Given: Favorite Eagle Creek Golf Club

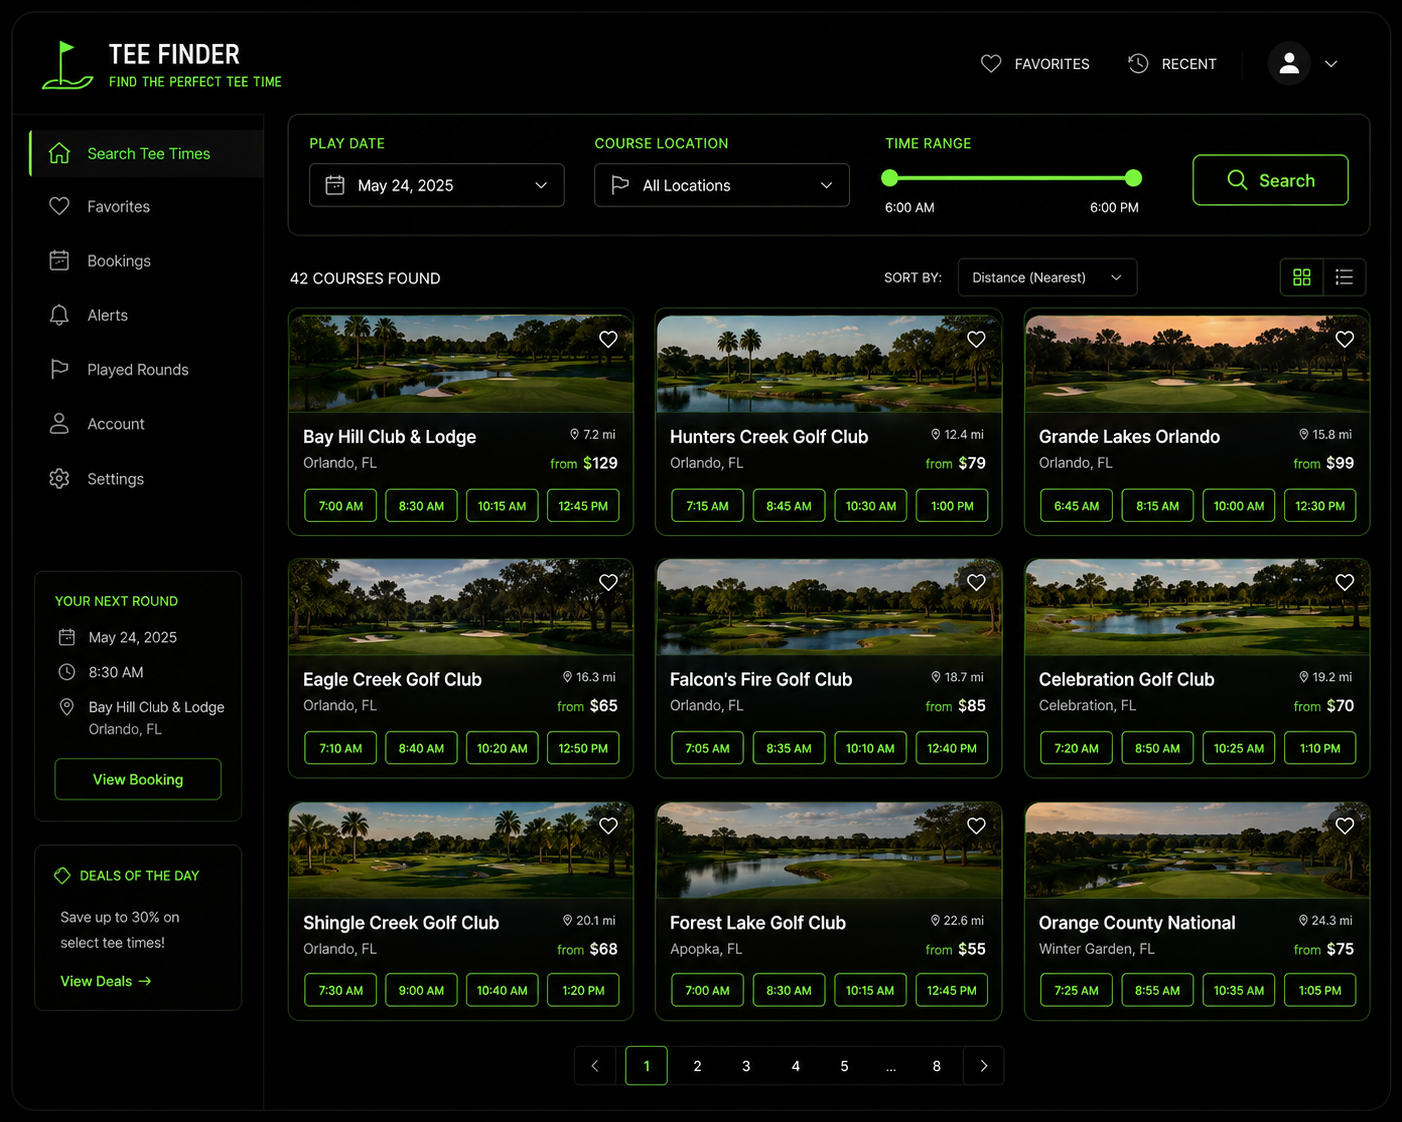Looking at the screenshot, I should (608, 582).
